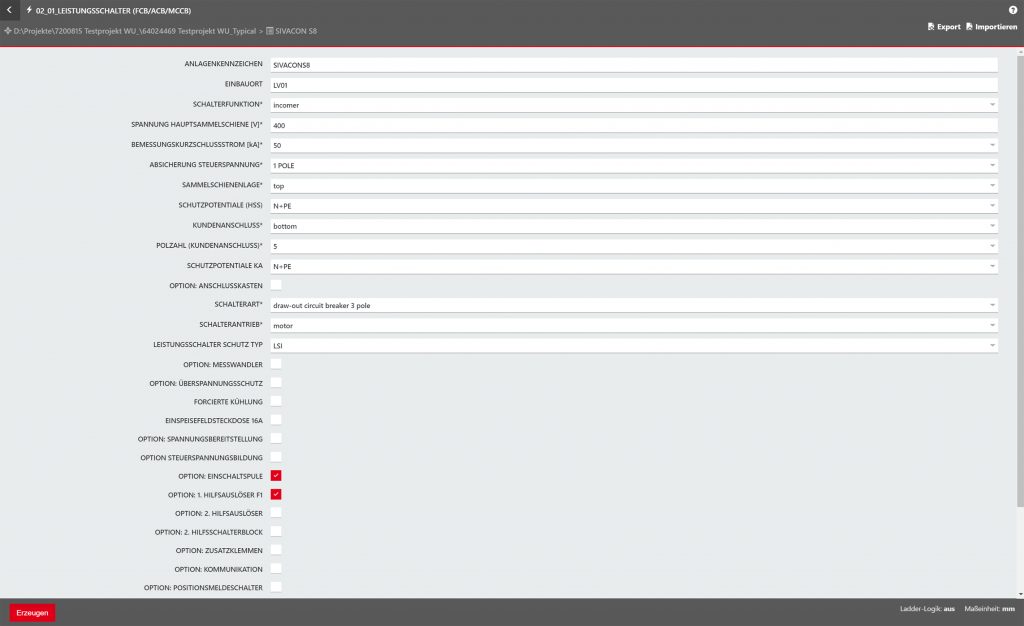The height and width of the screenshot is (626, 1024).
Task: Uncheck Option: 1. Hilfsauslöser F1 checkbox
Action: (x=276, y=494)
